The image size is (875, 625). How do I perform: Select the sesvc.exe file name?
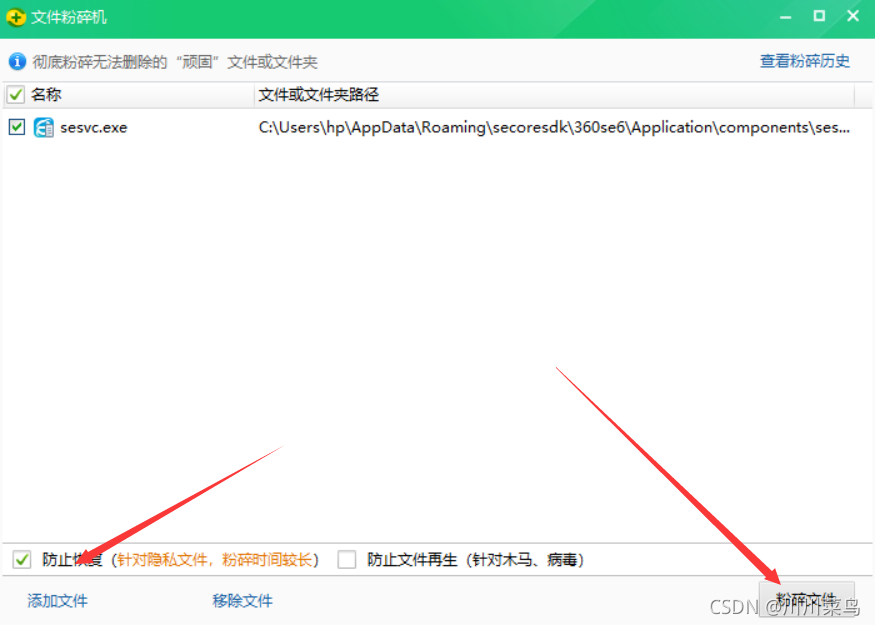point(94,128)
